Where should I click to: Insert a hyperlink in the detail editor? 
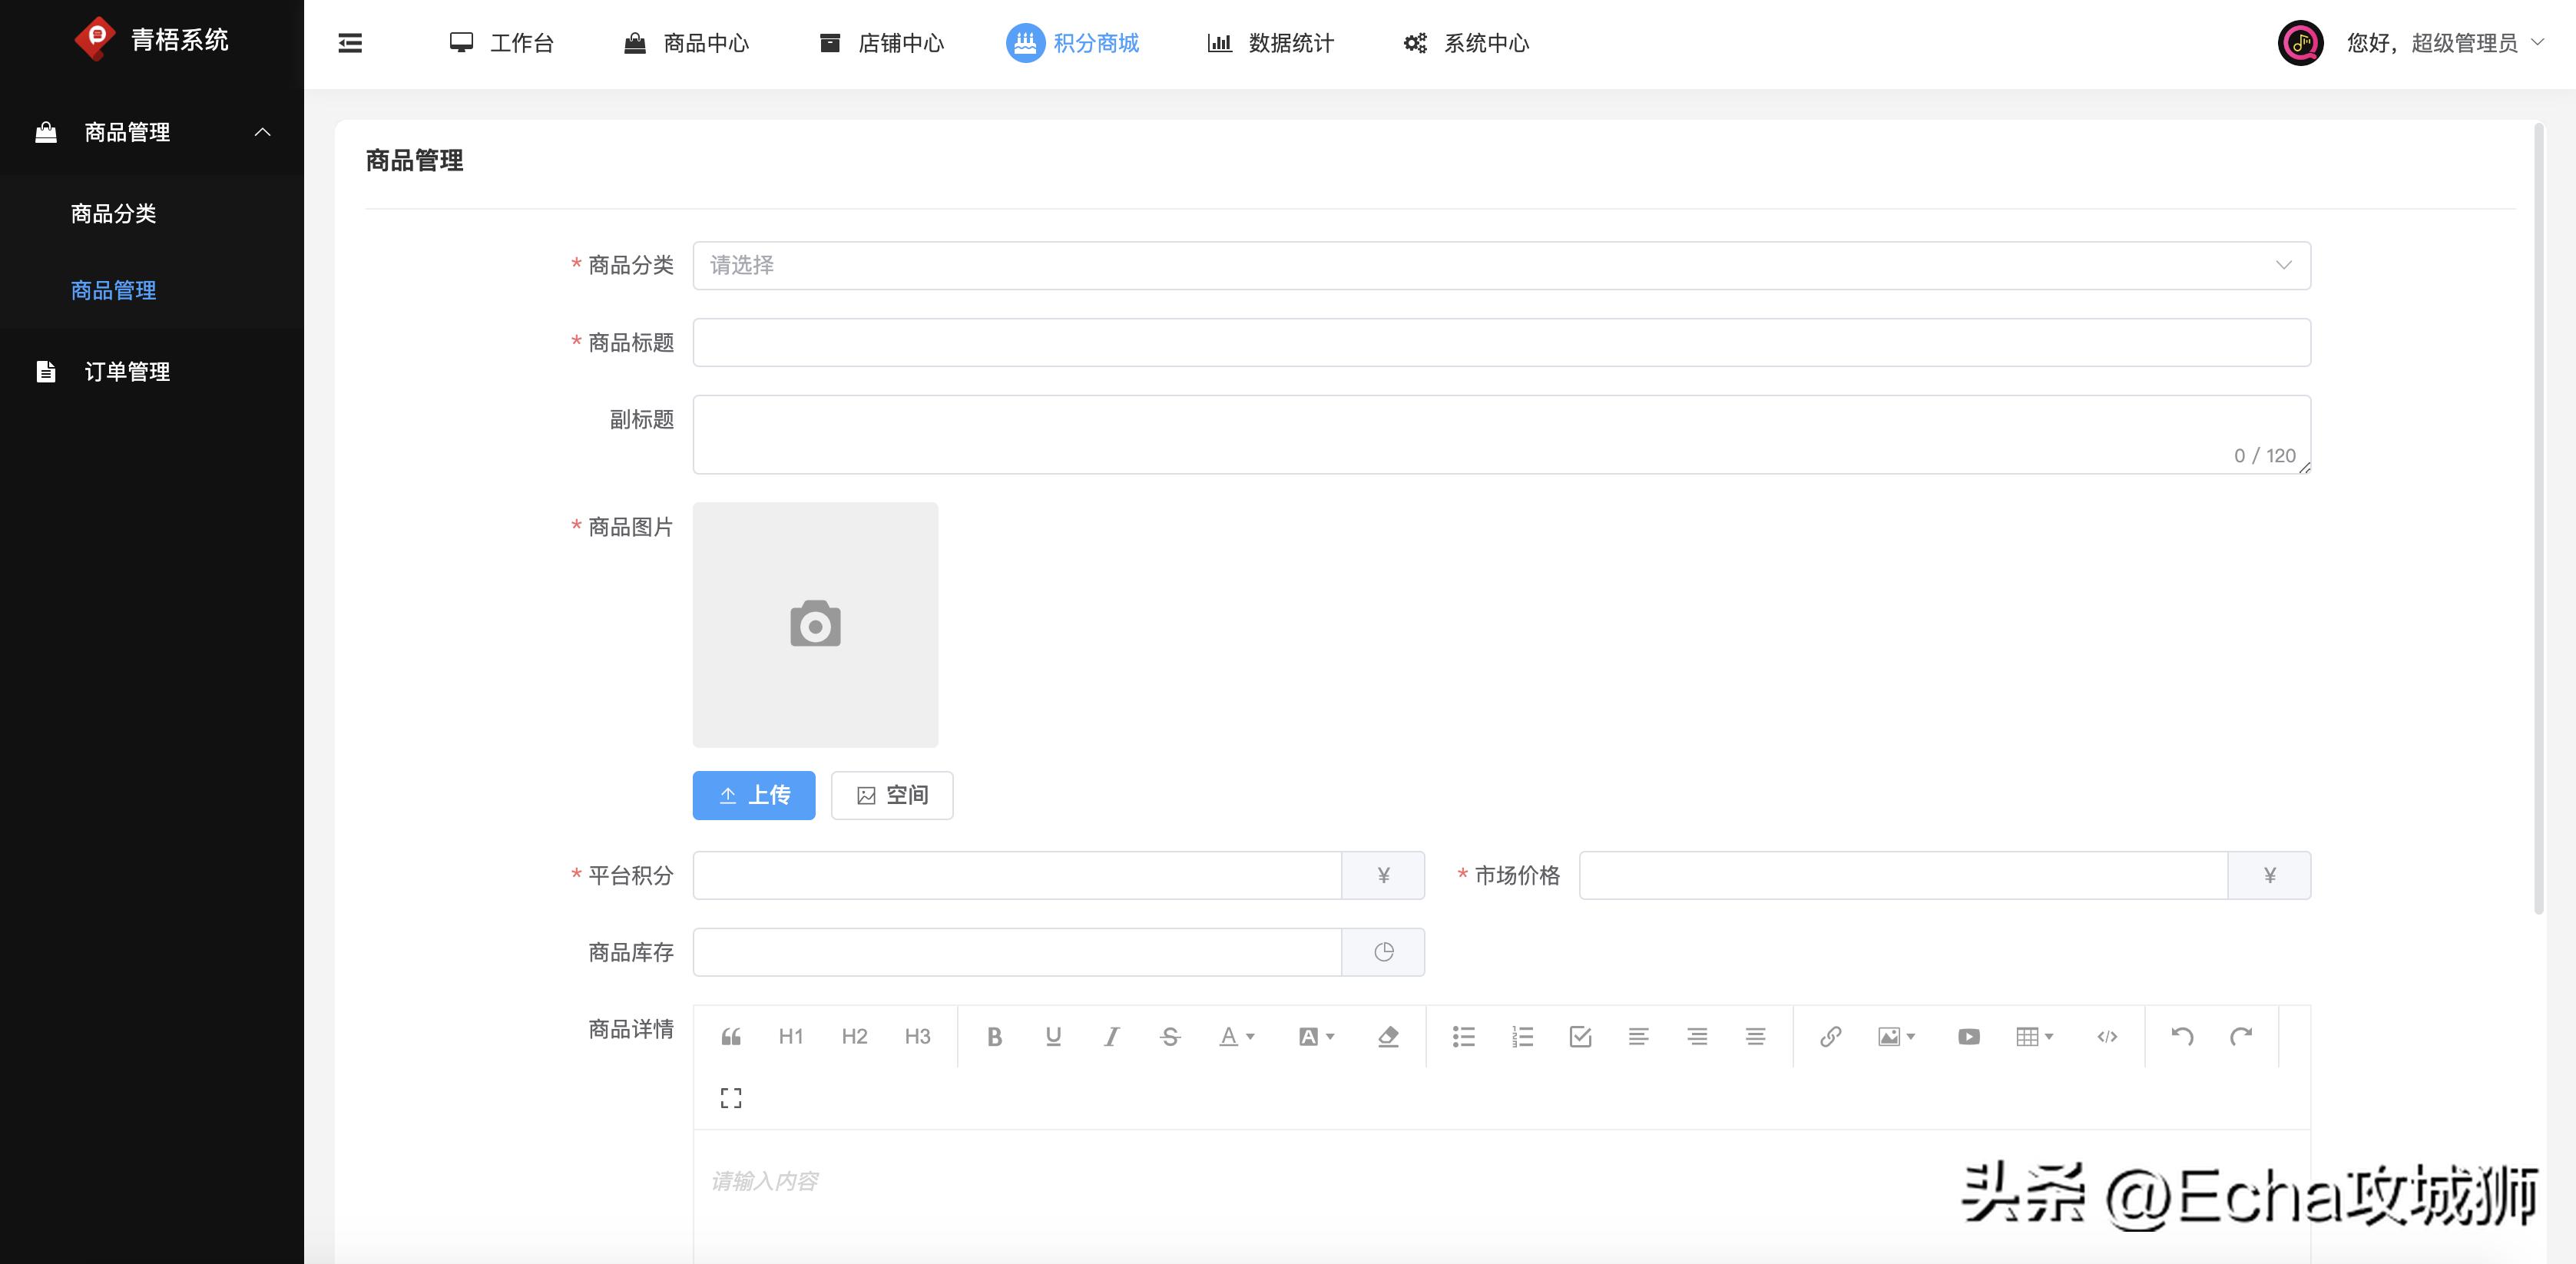pyautogui.click(x=1831, y=1036)
